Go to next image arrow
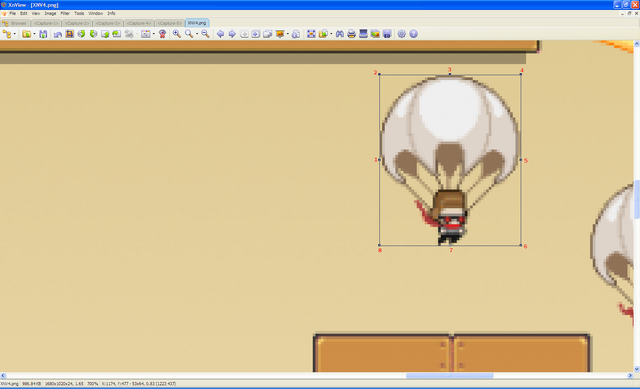 click(x=232, y=34)
